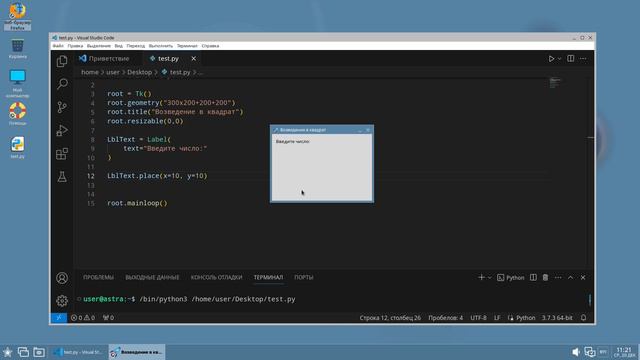Screen dimensions: 640x360
Task: Open the Explorer view in activity bar
Action: pos(62,61)
